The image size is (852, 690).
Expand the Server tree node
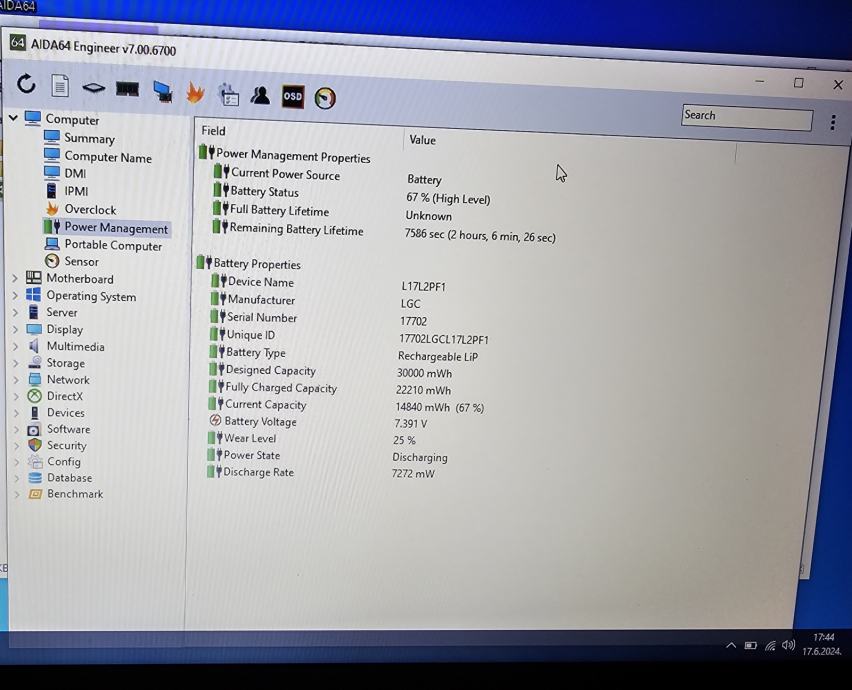point(15,312)
